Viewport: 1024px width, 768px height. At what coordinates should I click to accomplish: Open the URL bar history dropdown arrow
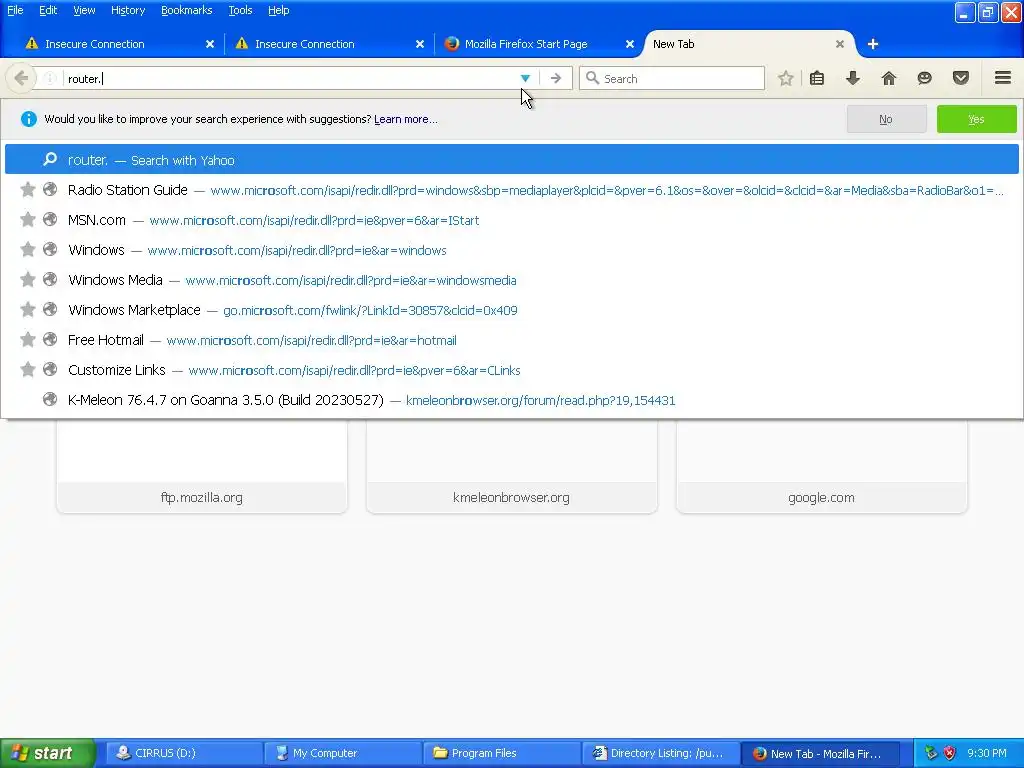point(525,78)
